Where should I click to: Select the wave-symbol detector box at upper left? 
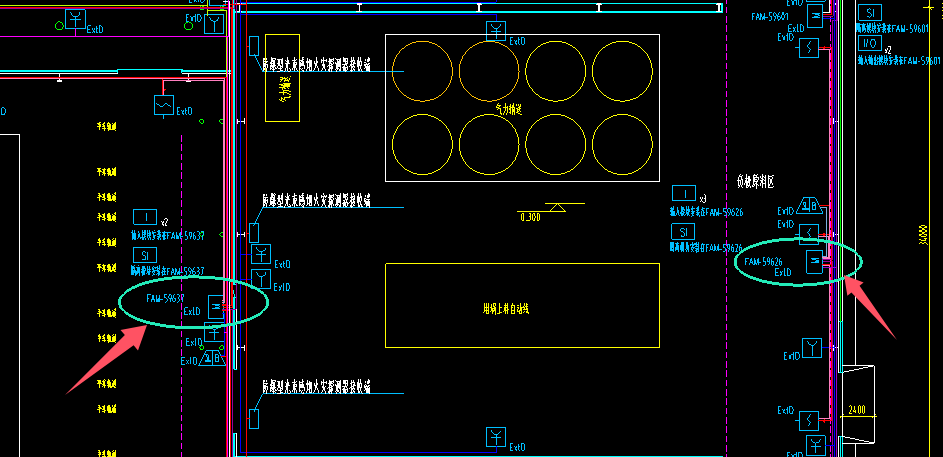[x=164, y=105]
